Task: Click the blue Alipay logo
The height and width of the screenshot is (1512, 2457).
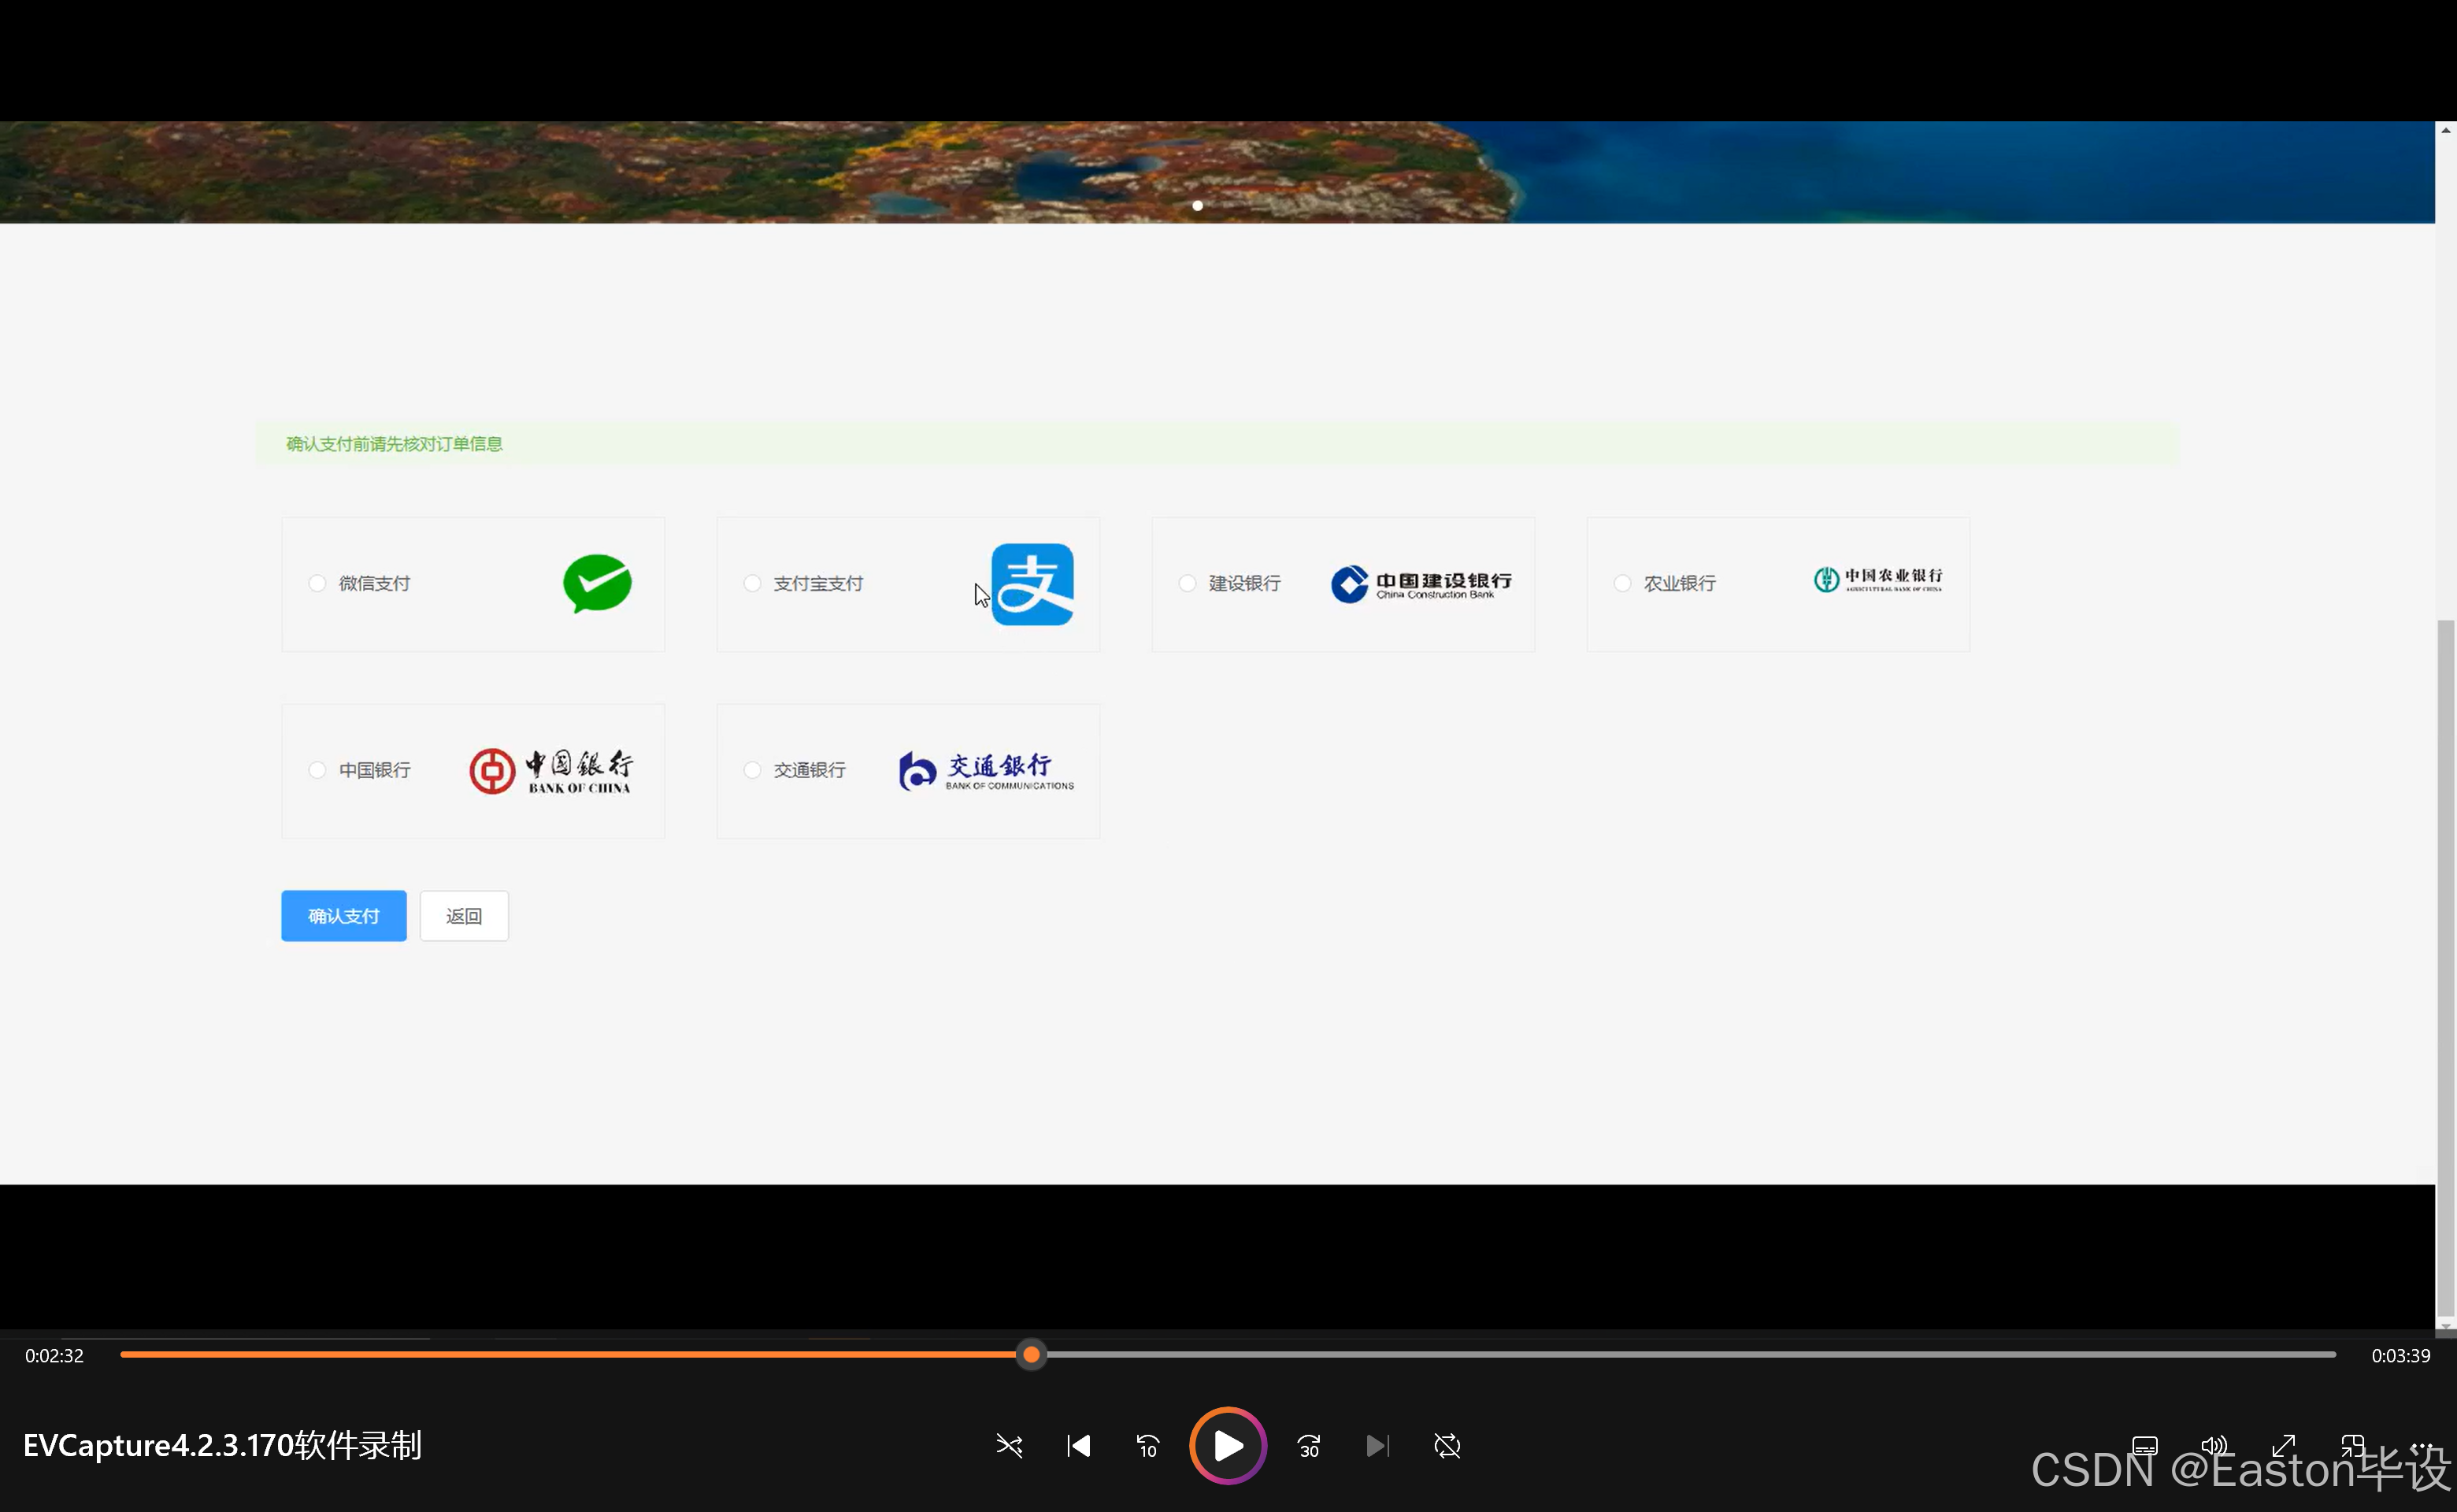Action: [1032, 584]
